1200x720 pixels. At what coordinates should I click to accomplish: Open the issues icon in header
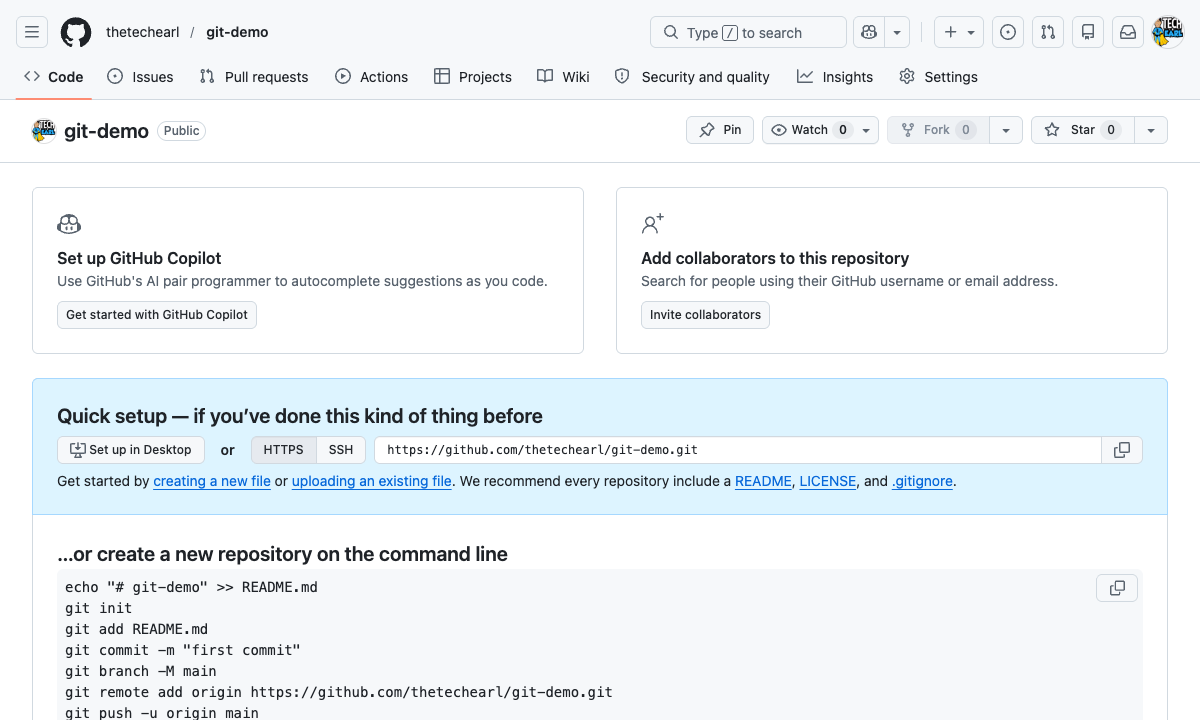pos(1008,32)
